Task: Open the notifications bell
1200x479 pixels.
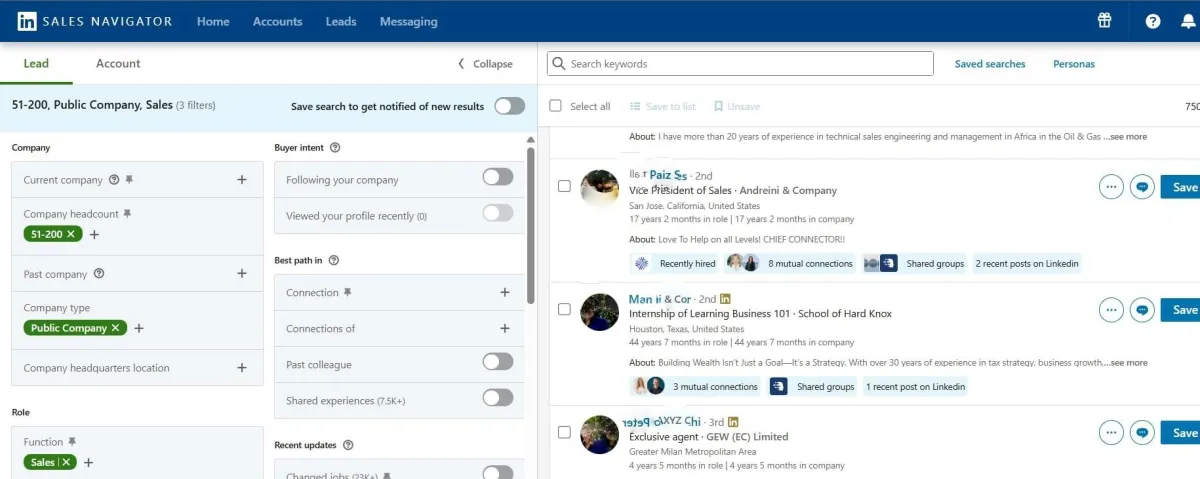Action: 1190,21
